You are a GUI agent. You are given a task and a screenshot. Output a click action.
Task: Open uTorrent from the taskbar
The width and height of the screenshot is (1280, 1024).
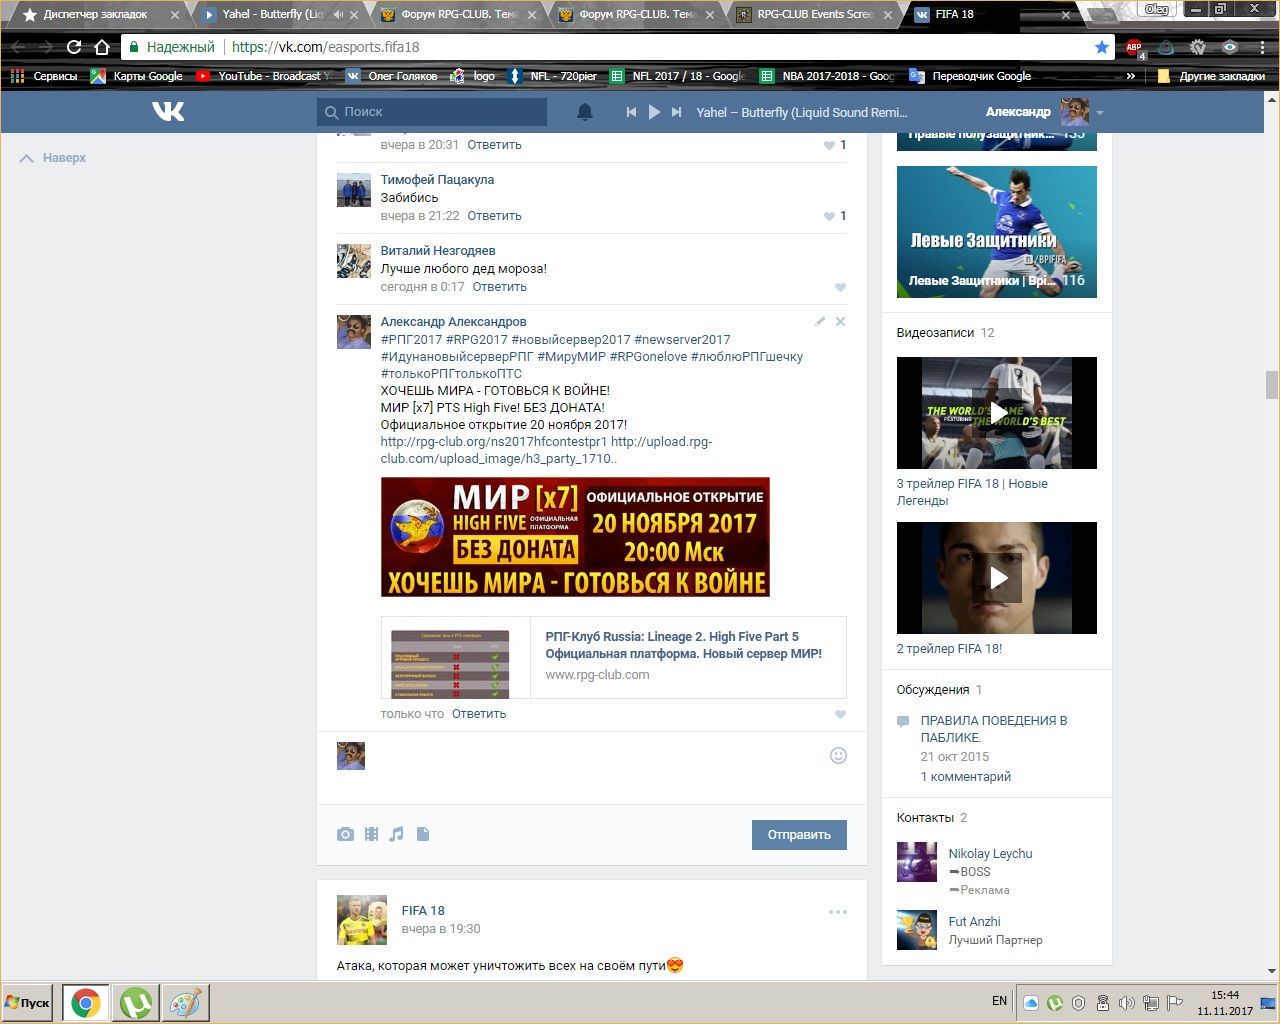[135, 1003]
